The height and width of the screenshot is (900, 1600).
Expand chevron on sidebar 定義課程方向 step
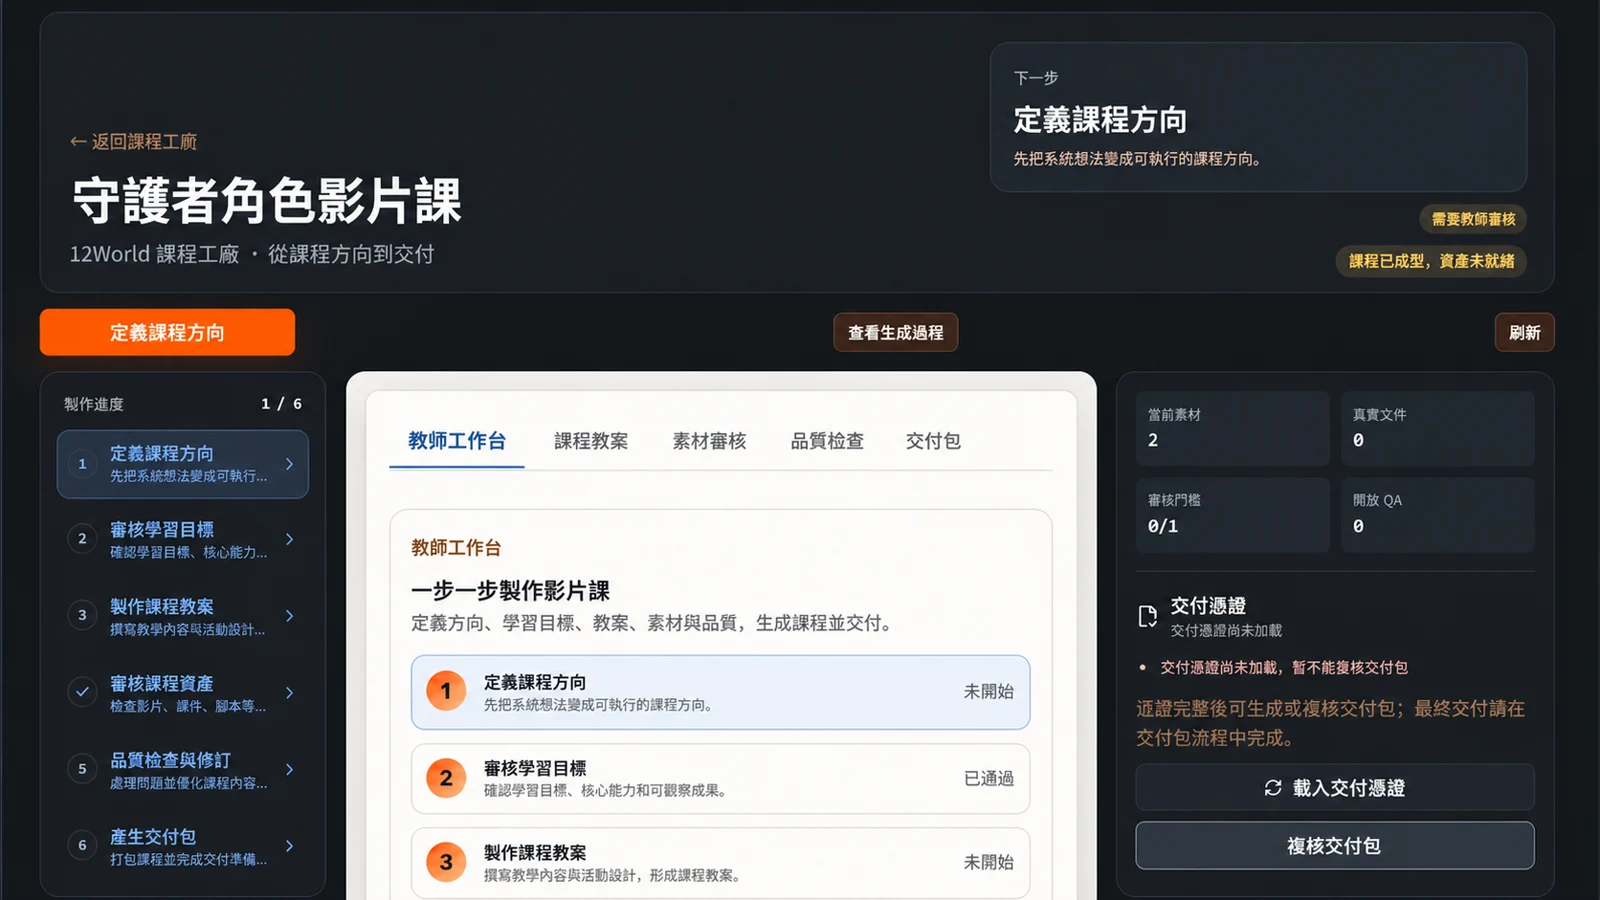(289, 464)
